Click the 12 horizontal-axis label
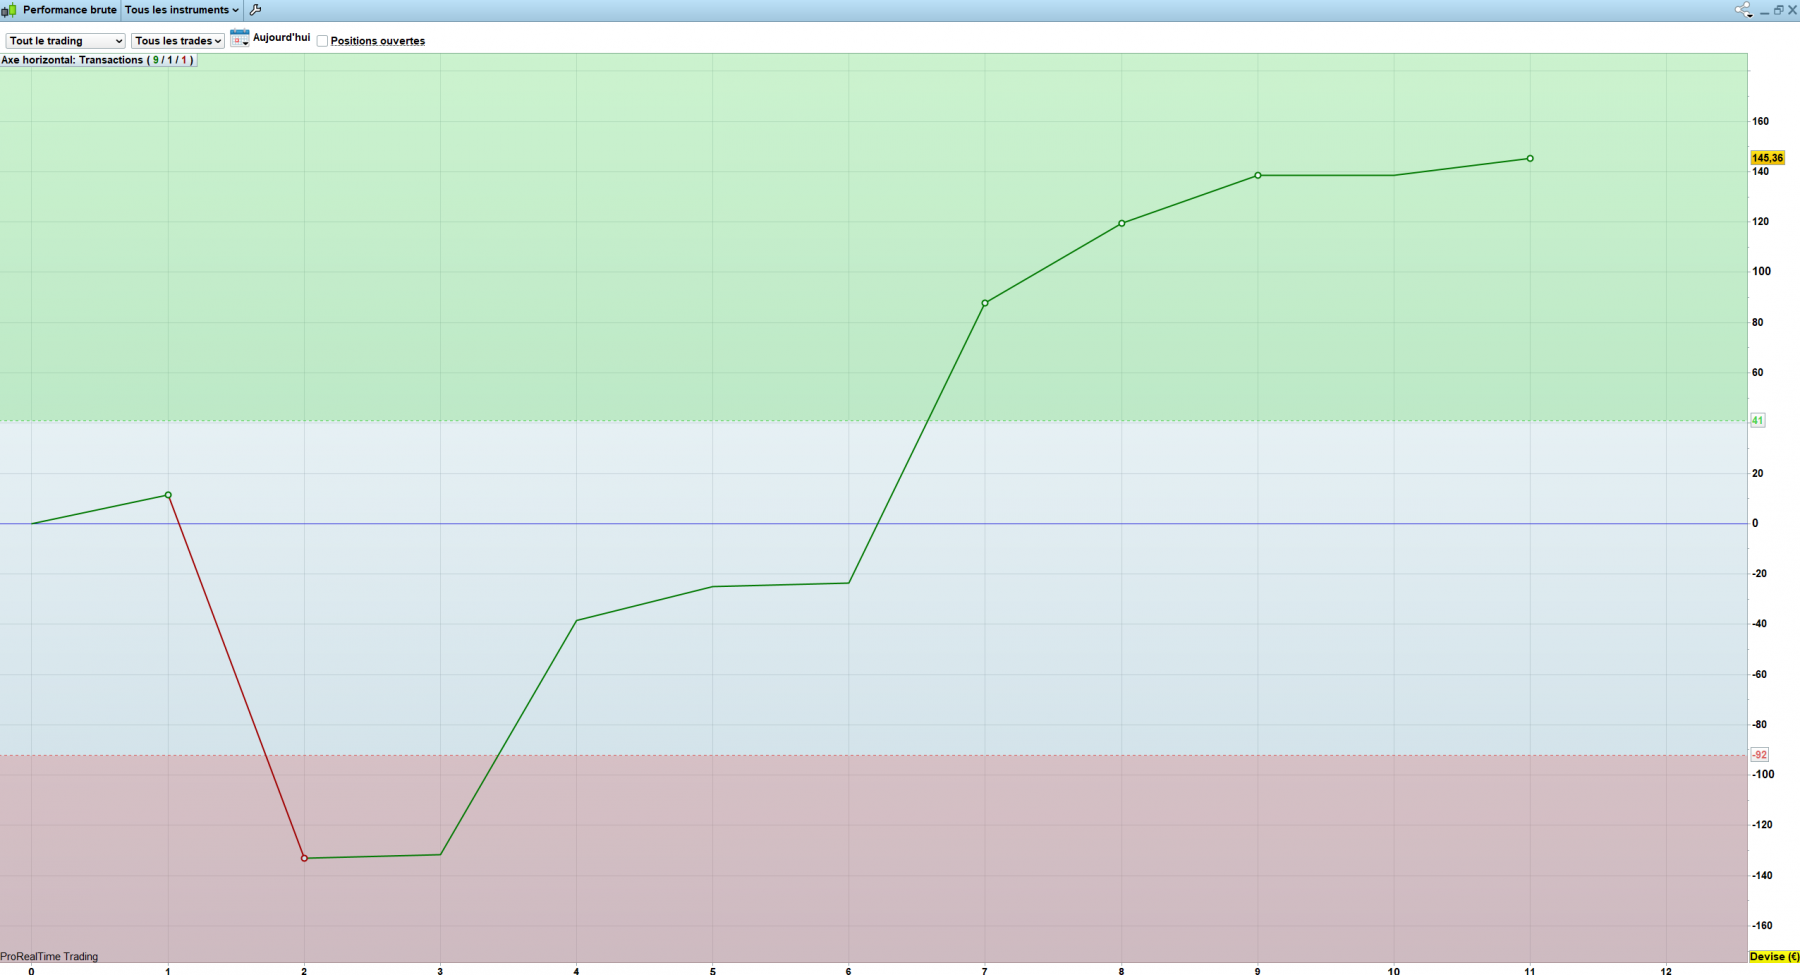The image size is (1800, 975). 1666,970
